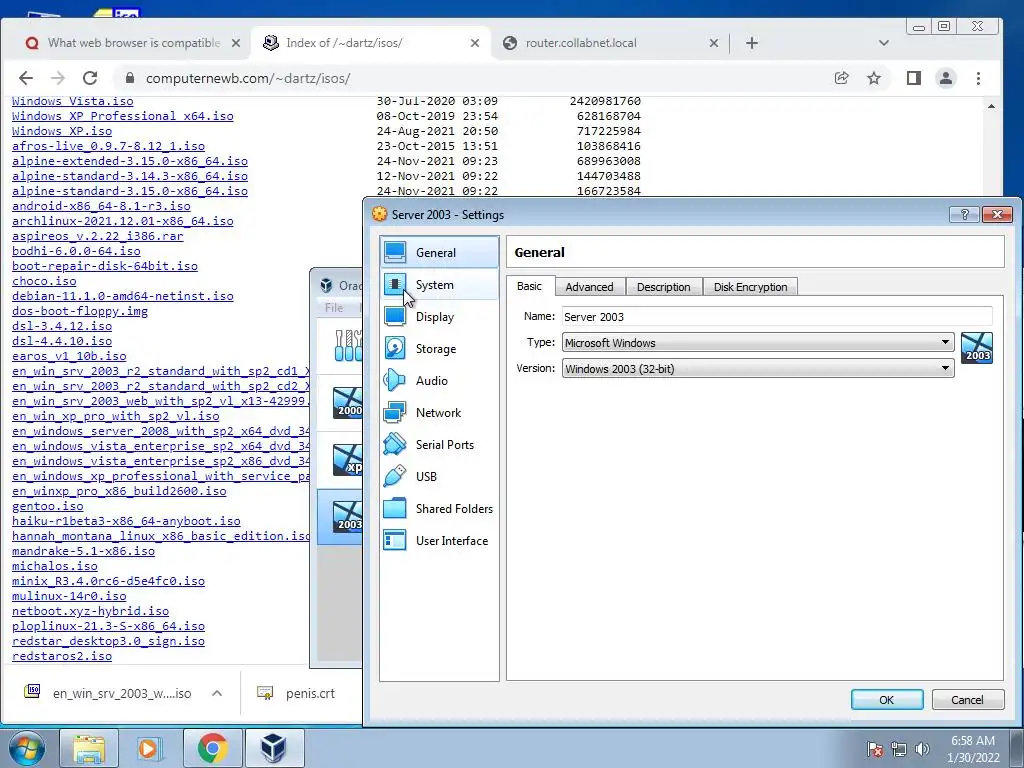1024x768 pixels.
Task: Open link debian-11.1.0-amd64-netinst.iso
Action: click(x=122, y=296)
